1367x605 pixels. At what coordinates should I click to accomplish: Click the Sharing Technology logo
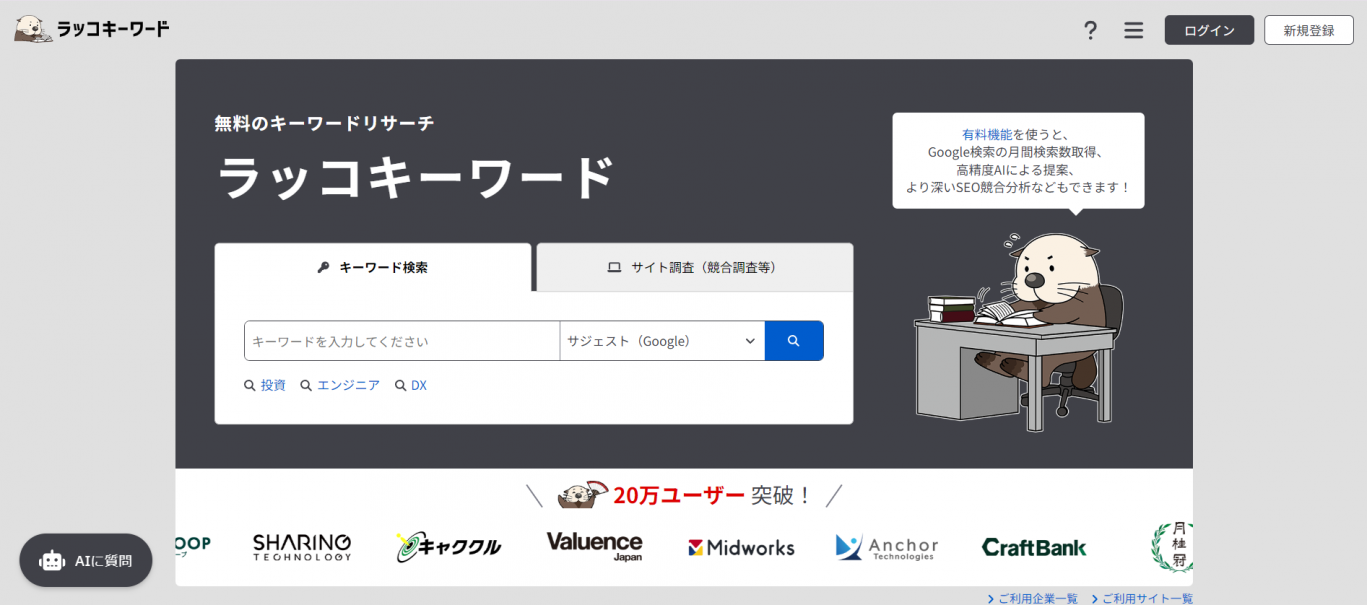click(x=302, y=546)
